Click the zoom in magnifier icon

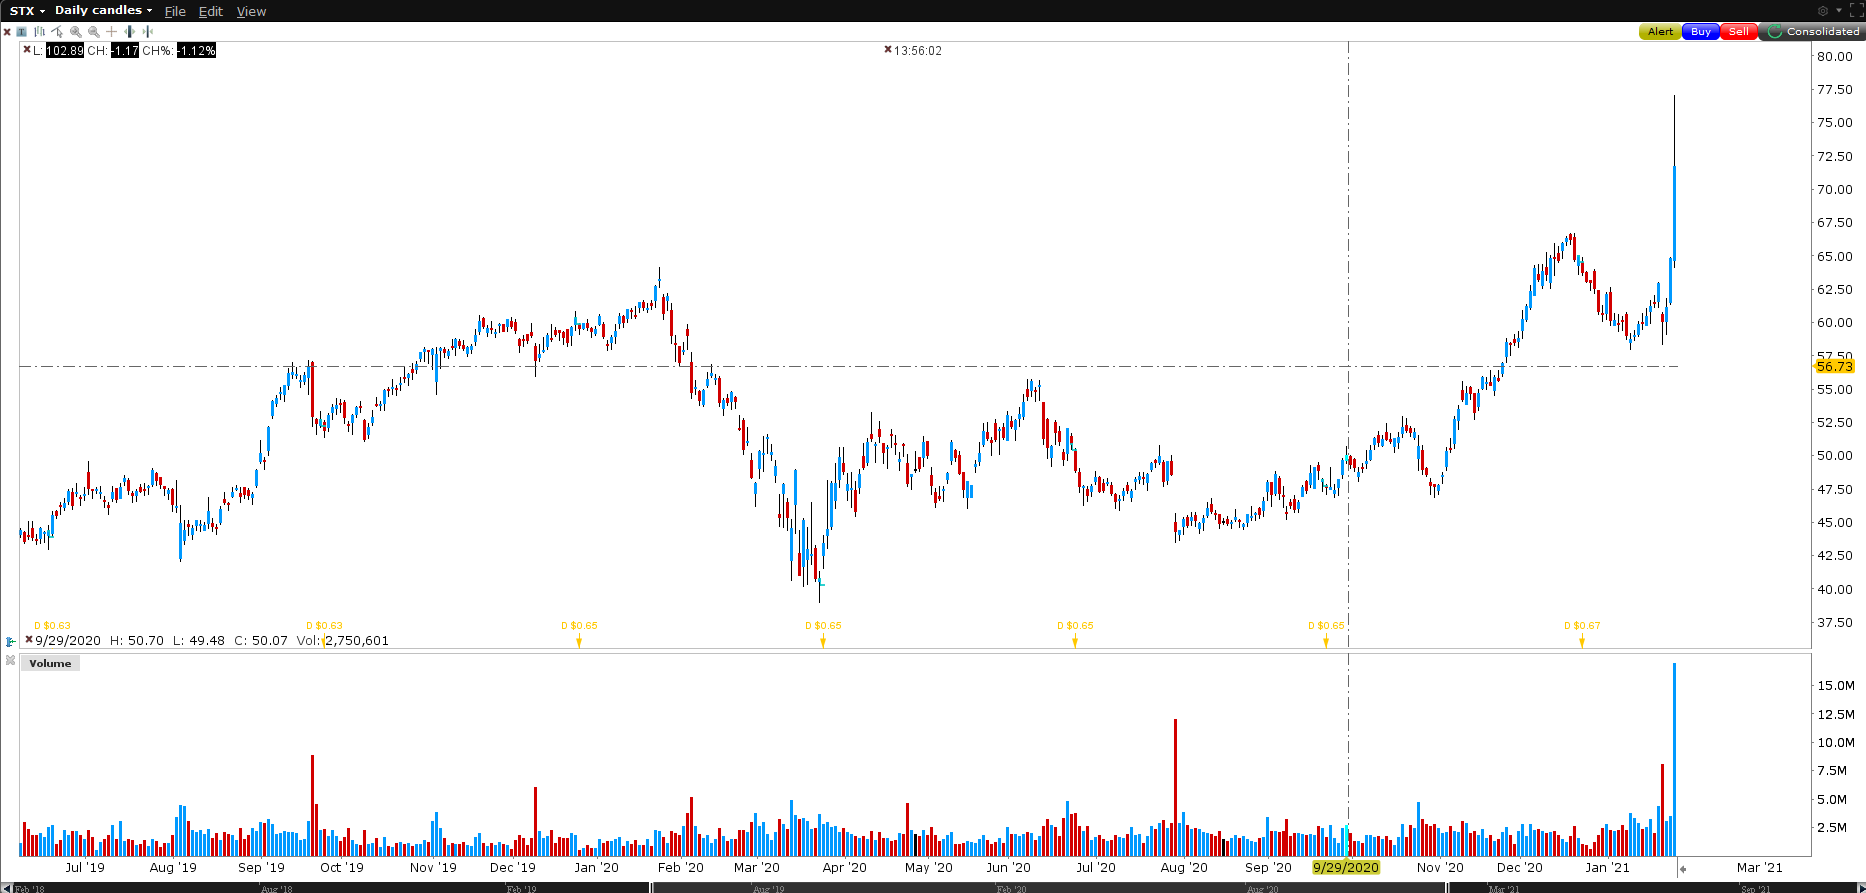click(75, 32)
